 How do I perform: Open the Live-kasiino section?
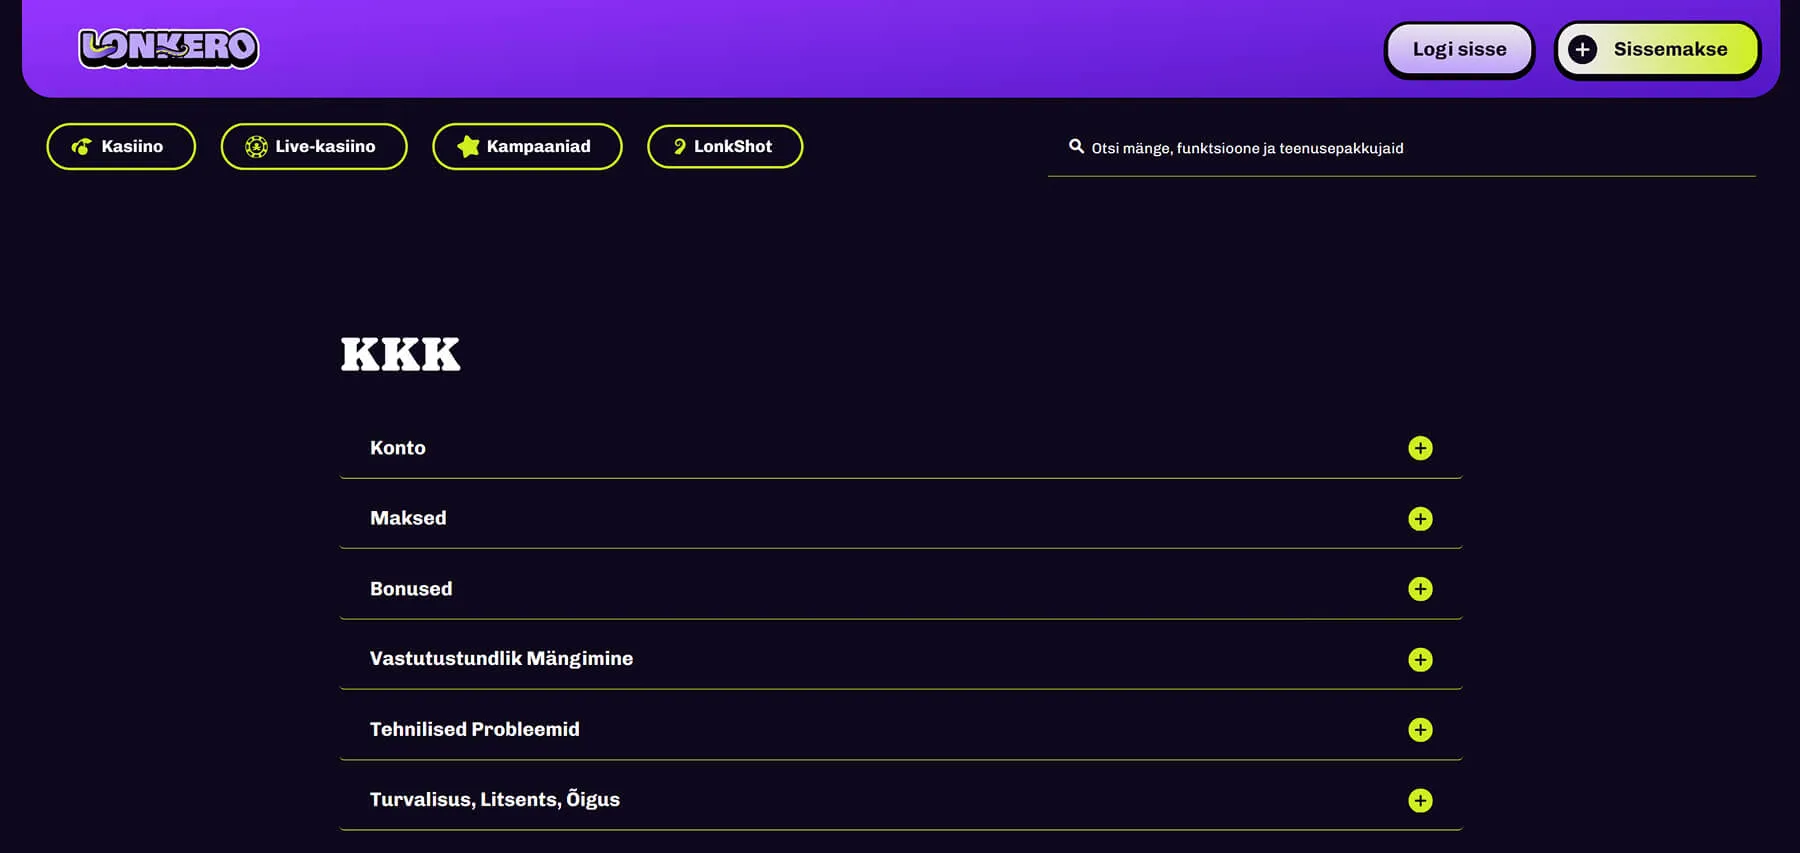314,147
